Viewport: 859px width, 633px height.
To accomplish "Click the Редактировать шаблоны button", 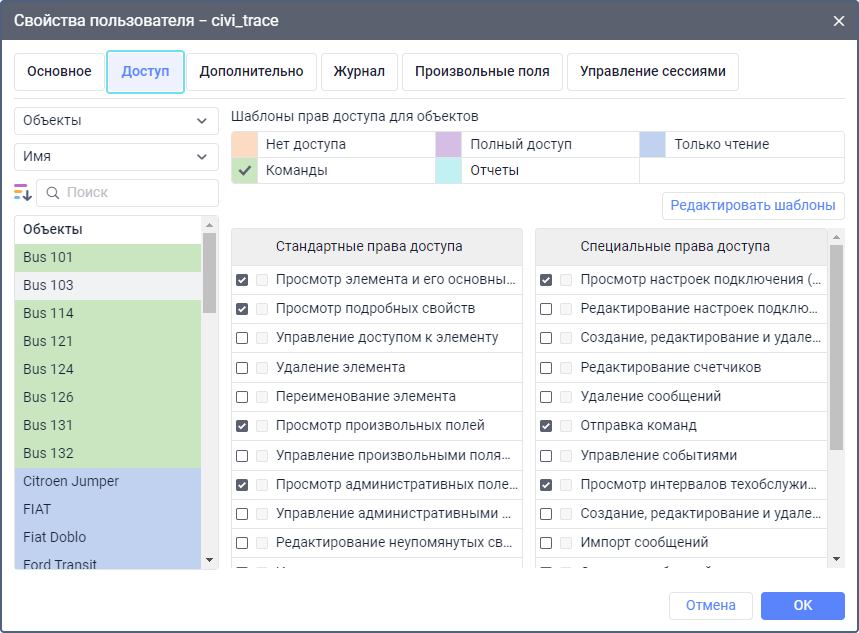I will [752, 206].
